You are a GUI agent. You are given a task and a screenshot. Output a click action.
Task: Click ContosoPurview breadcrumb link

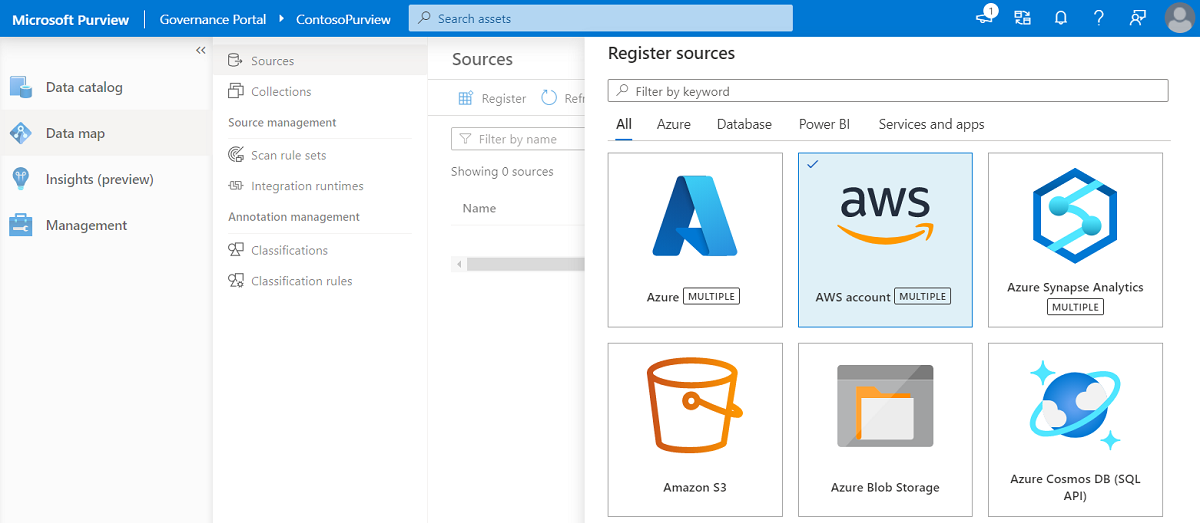pyautogui.click(x=343, y=19)
